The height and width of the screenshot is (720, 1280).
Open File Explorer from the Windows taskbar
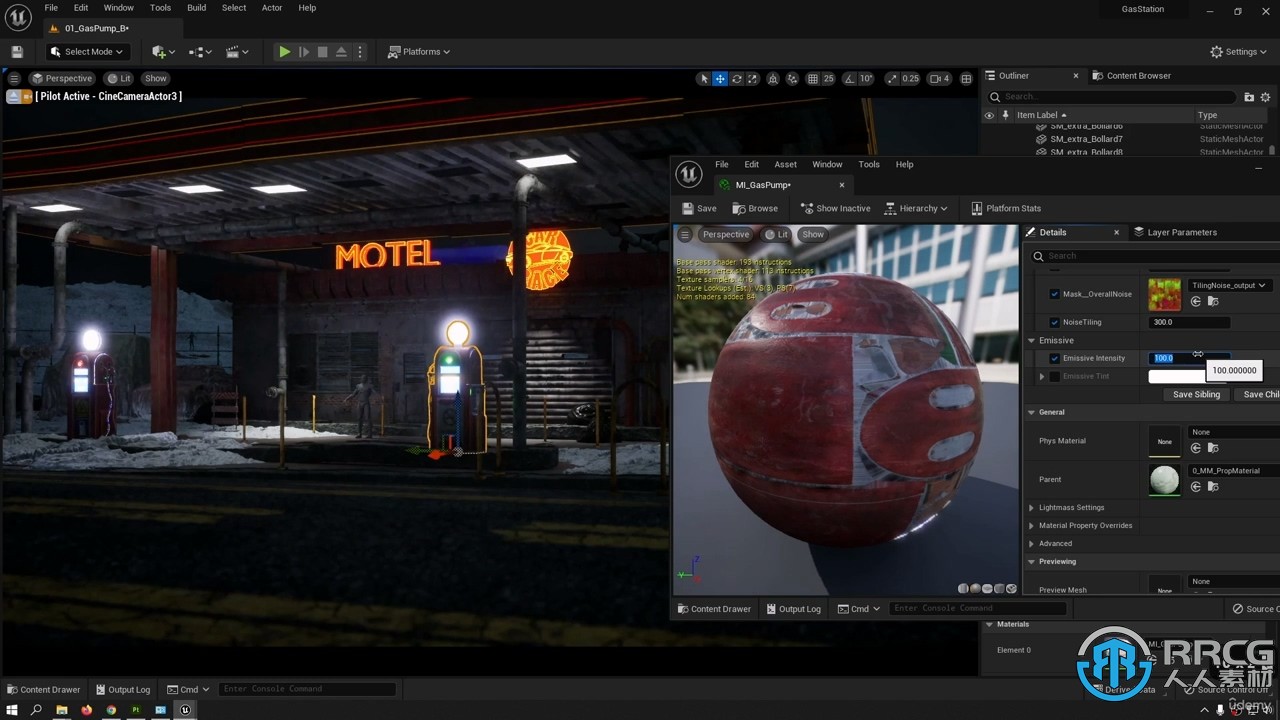coord(62,710)
